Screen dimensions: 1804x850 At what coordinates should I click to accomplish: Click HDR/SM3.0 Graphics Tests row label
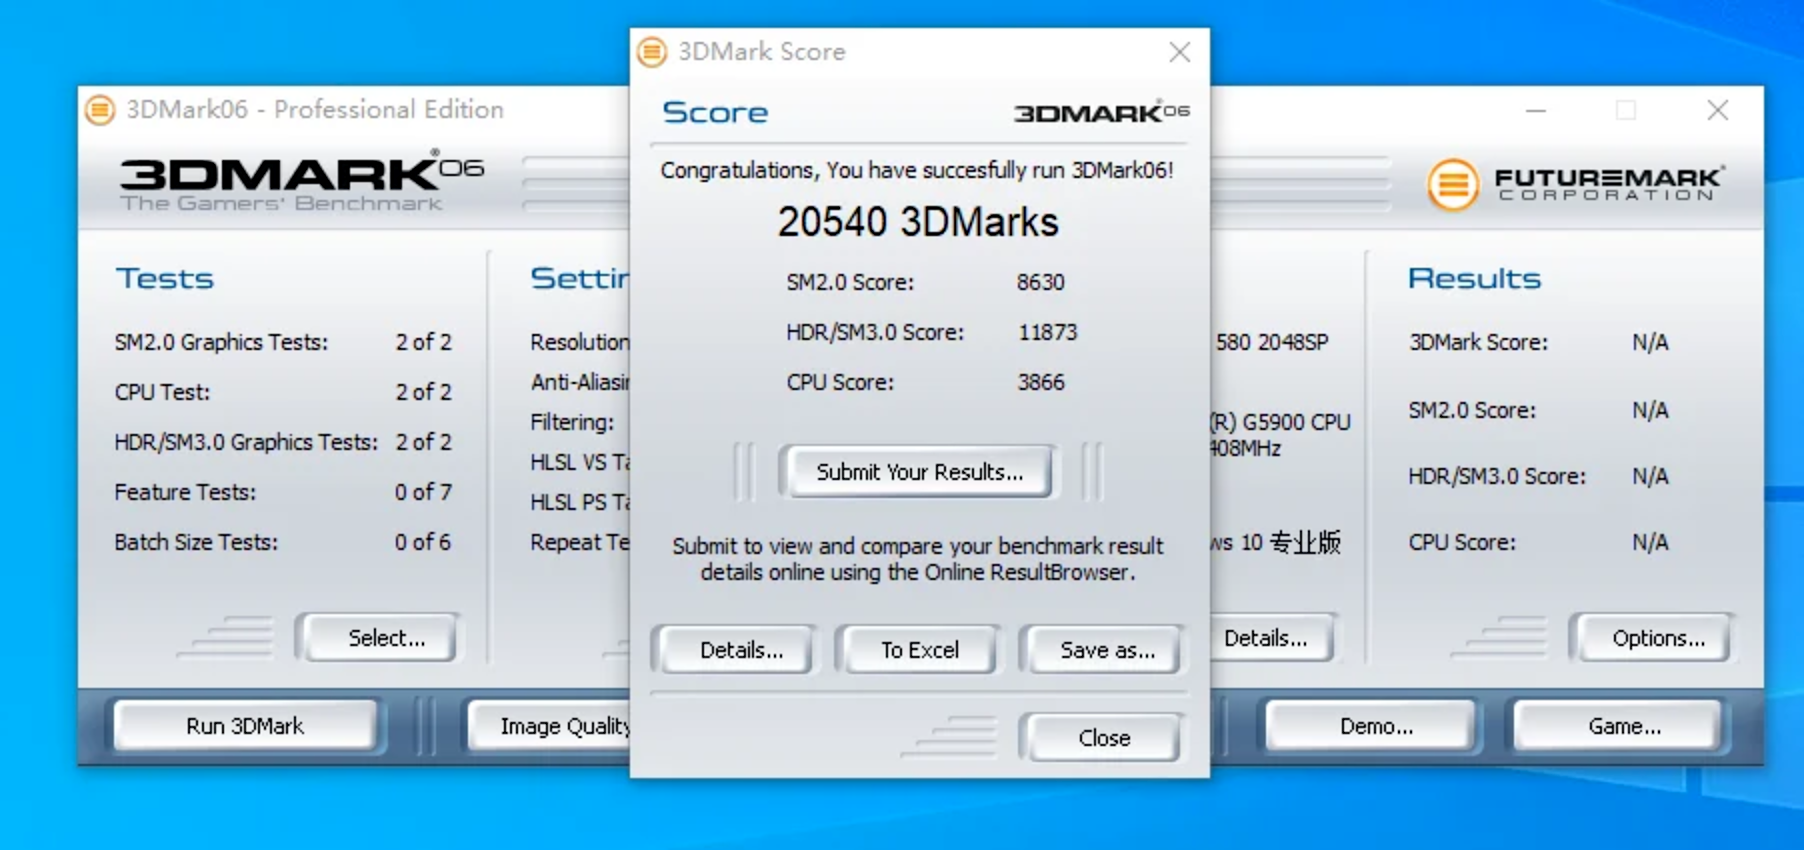[x=246, y=442]
